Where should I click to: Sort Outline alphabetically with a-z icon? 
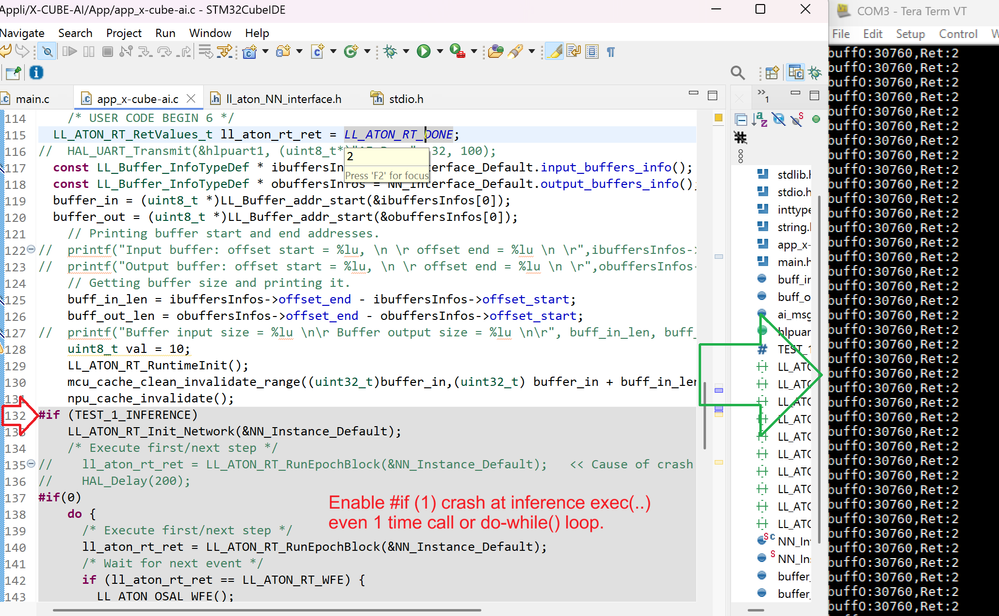[x=760, y=119]
